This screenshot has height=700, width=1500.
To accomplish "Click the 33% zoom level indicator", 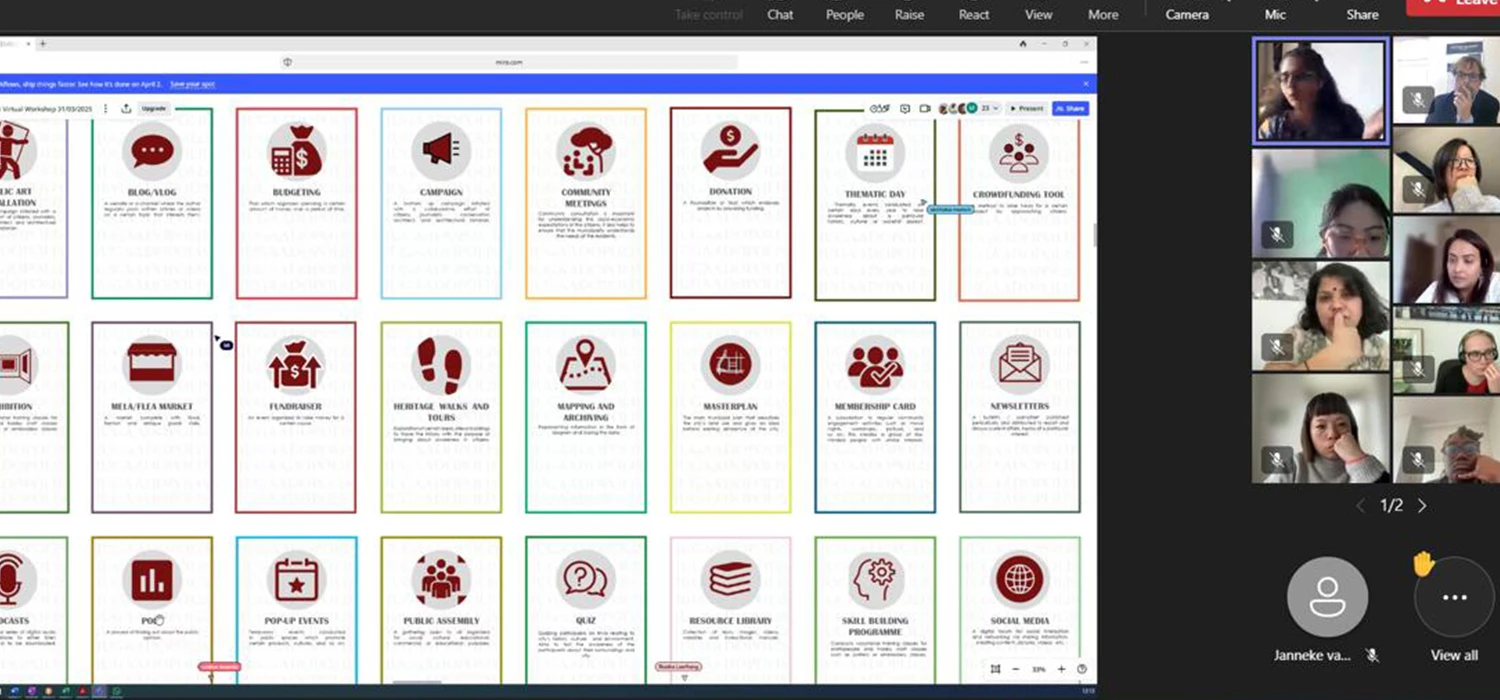I will [x=1040, y=669].
